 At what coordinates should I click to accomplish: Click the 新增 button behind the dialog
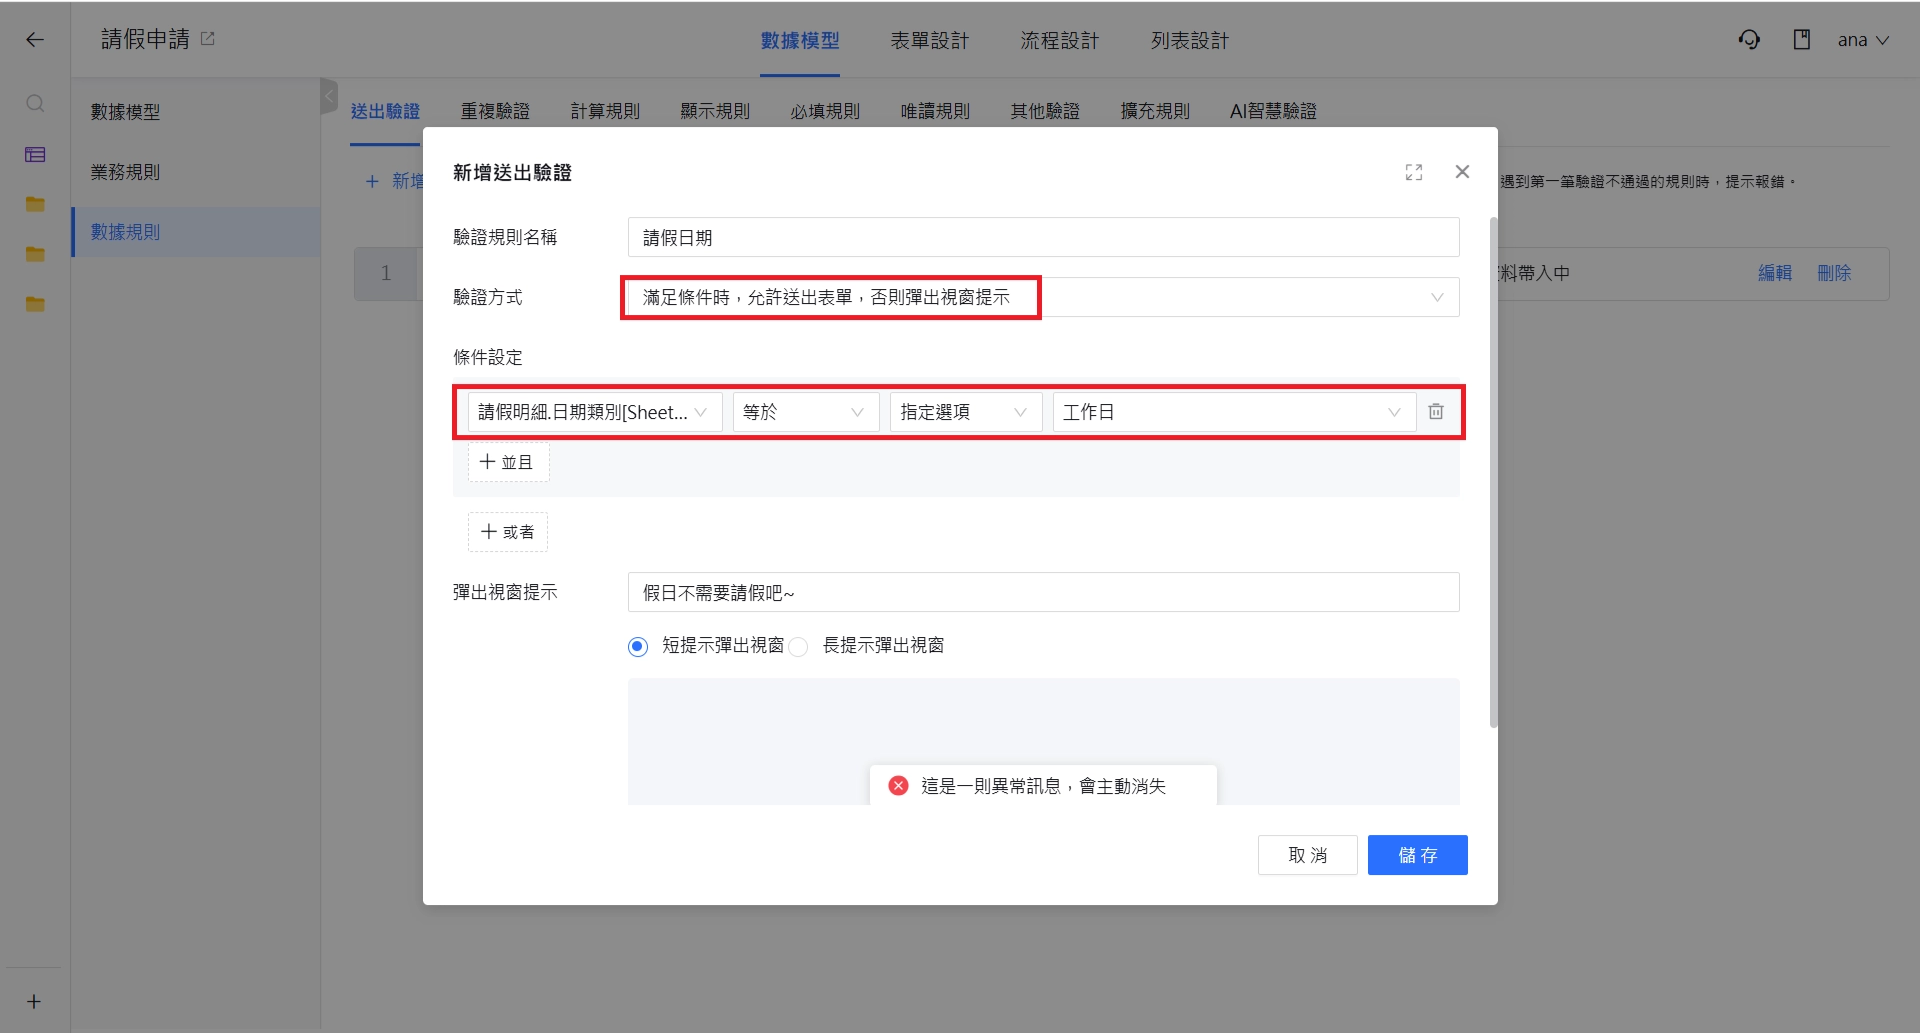(394, 181)
